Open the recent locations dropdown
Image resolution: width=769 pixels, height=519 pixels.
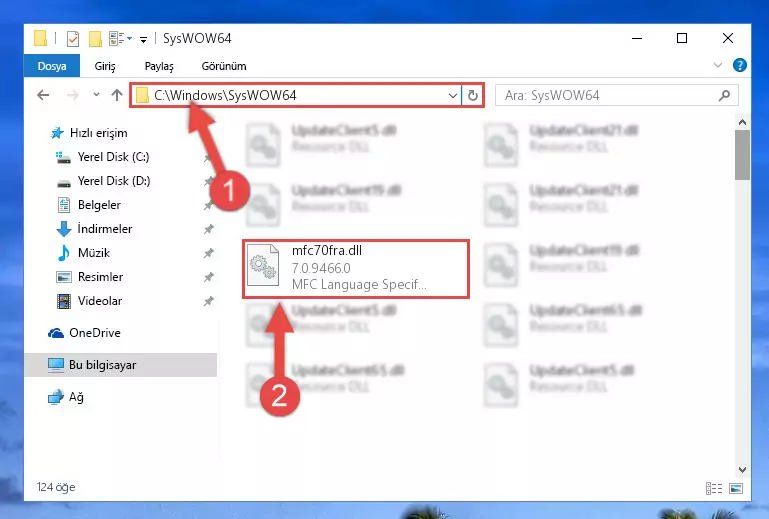pyautogui.click(x=96, y=95)
